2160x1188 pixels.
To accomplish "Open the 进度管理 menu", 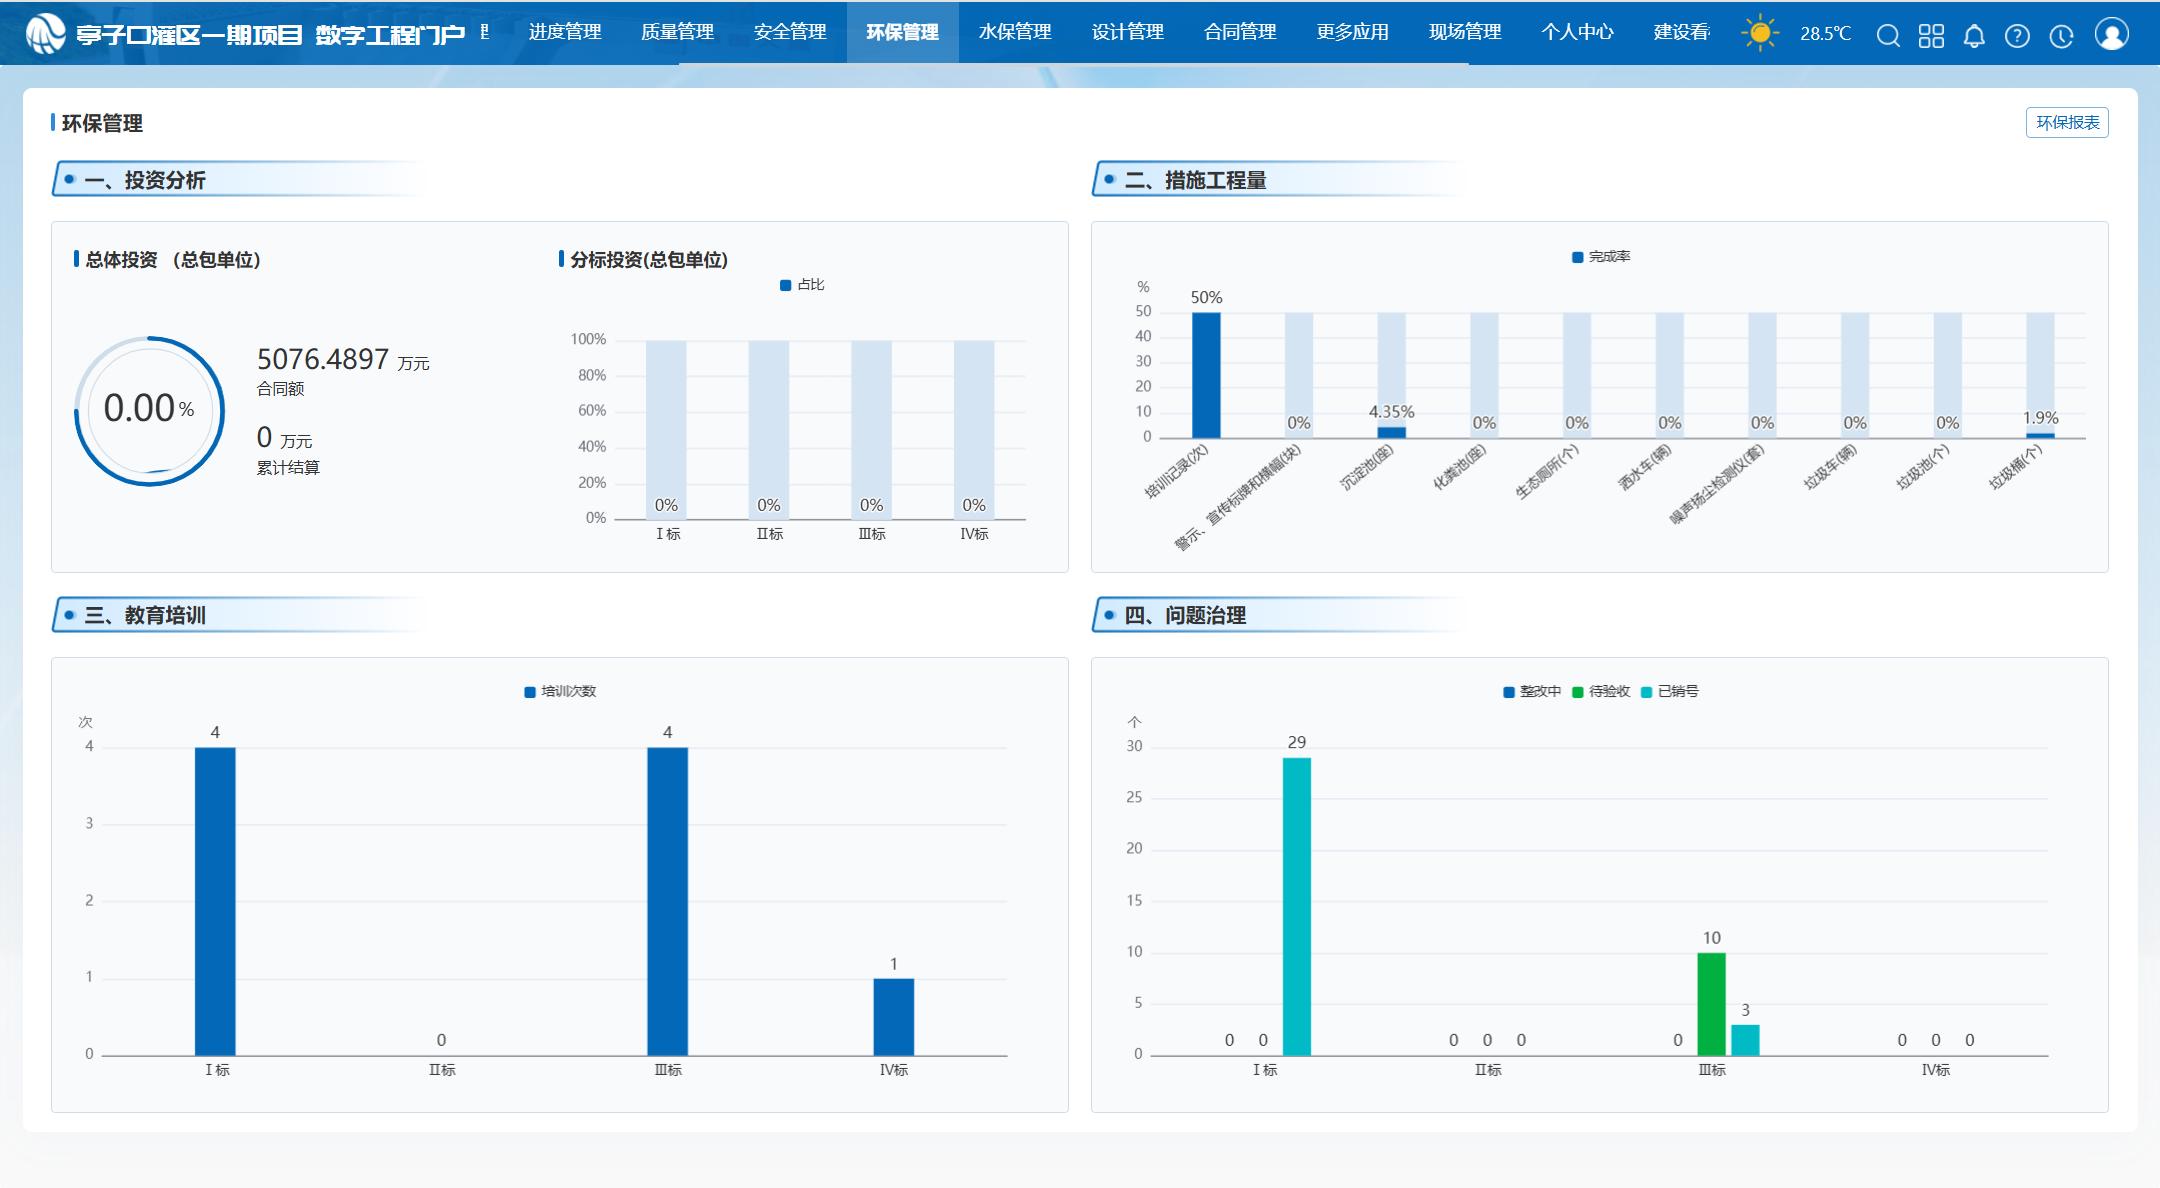I will tap(565, 32).
